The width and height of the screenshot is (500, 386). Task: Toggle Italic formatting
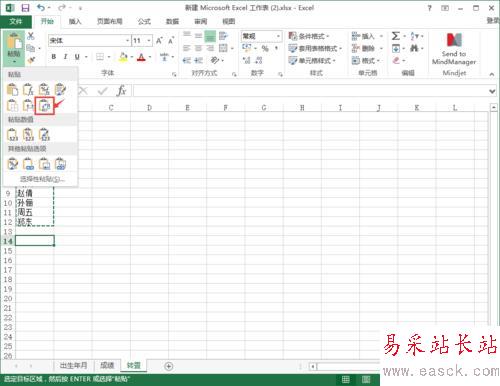point(65,57)
